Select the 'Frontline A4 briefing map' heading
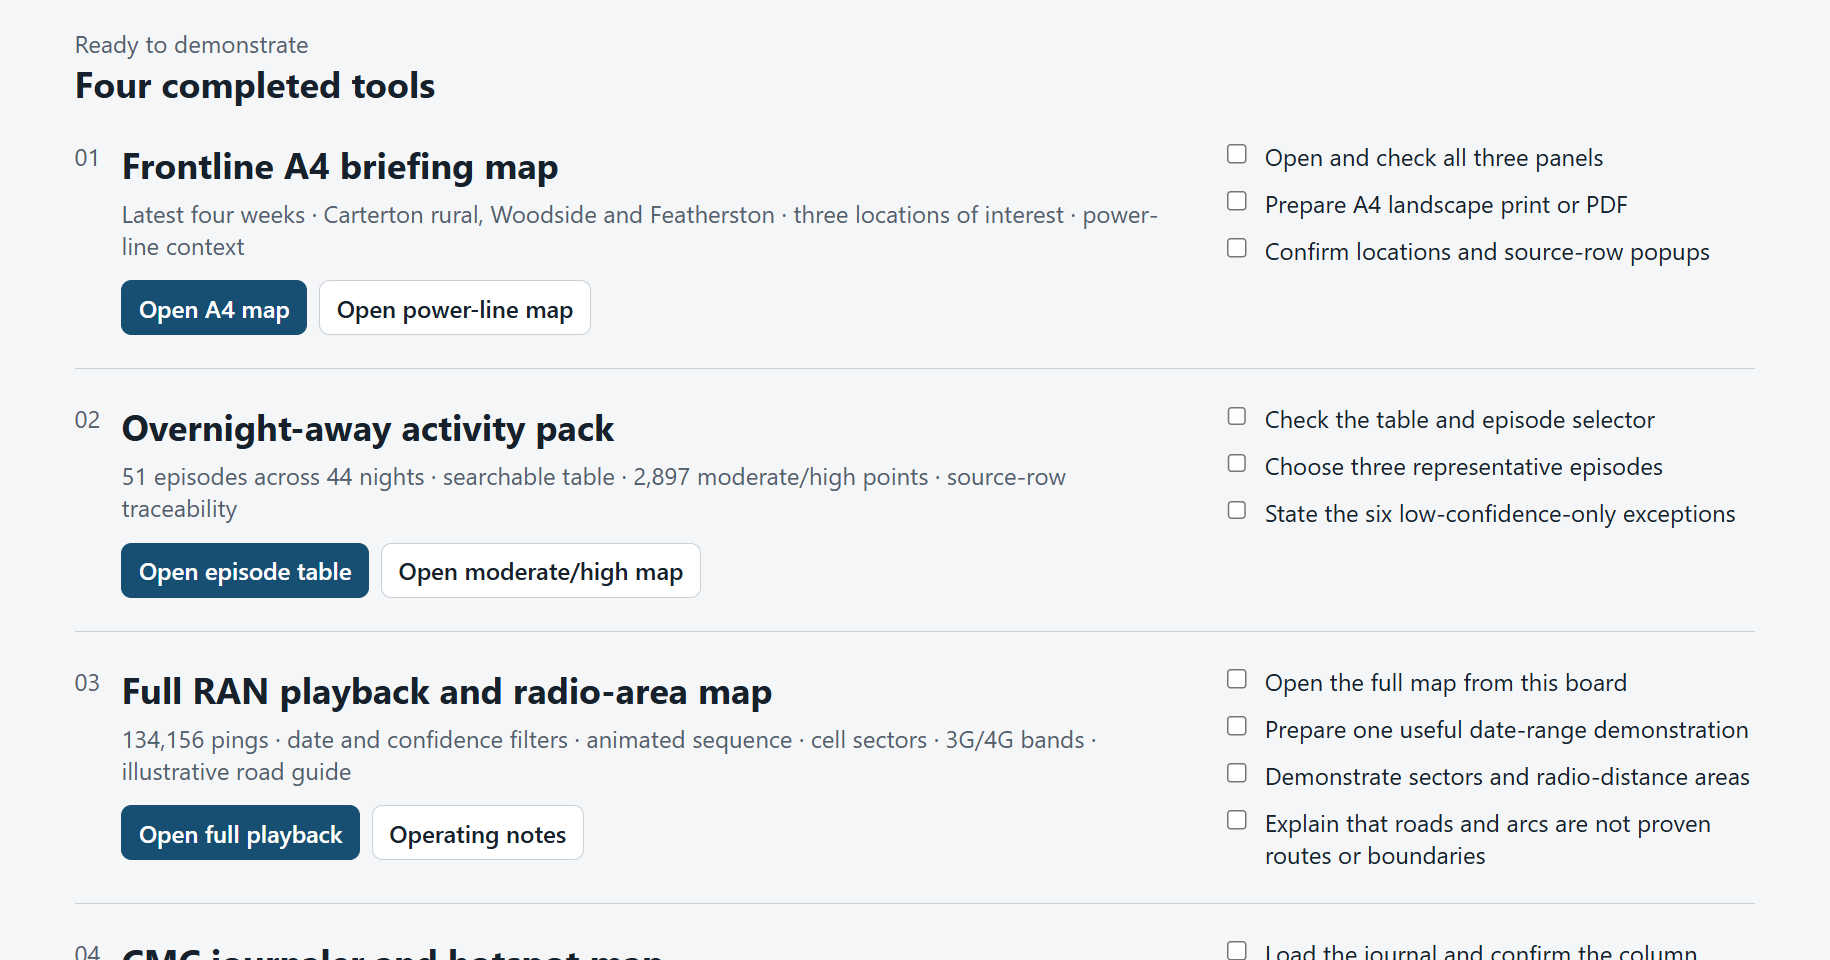 point(340,167)
